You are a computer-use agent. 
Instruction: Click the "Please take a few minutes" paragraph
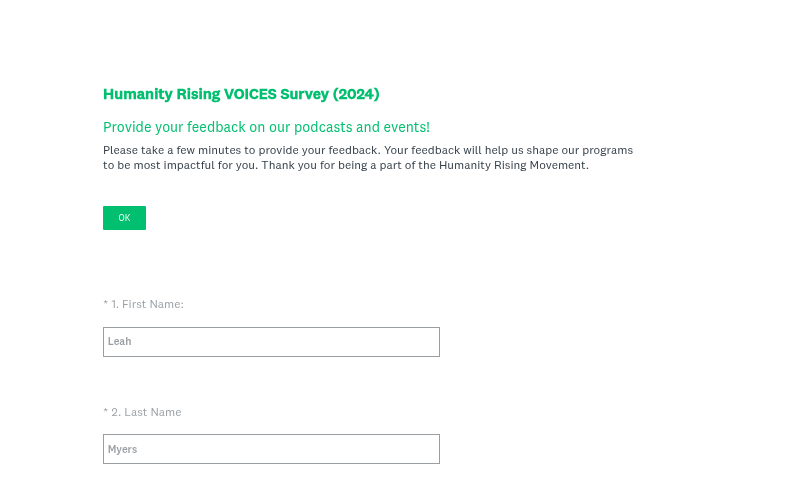click(367, 157)
